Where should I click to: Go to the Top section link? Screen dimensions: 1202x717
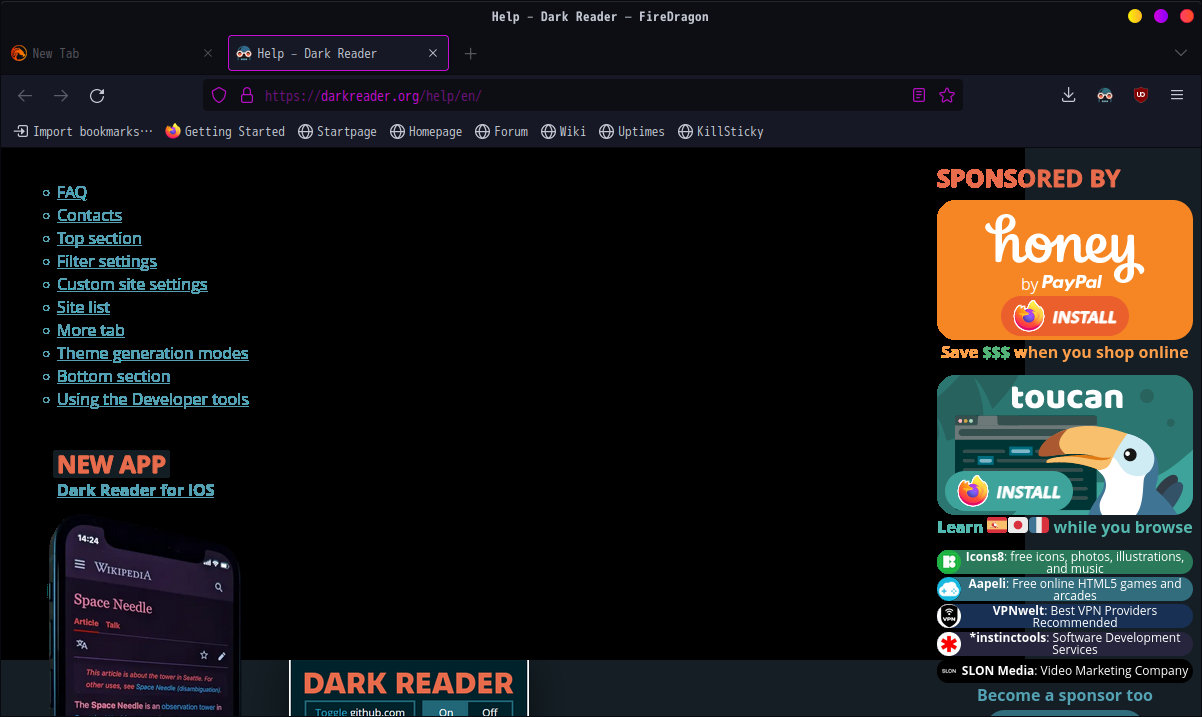click(x=99, y=238)
